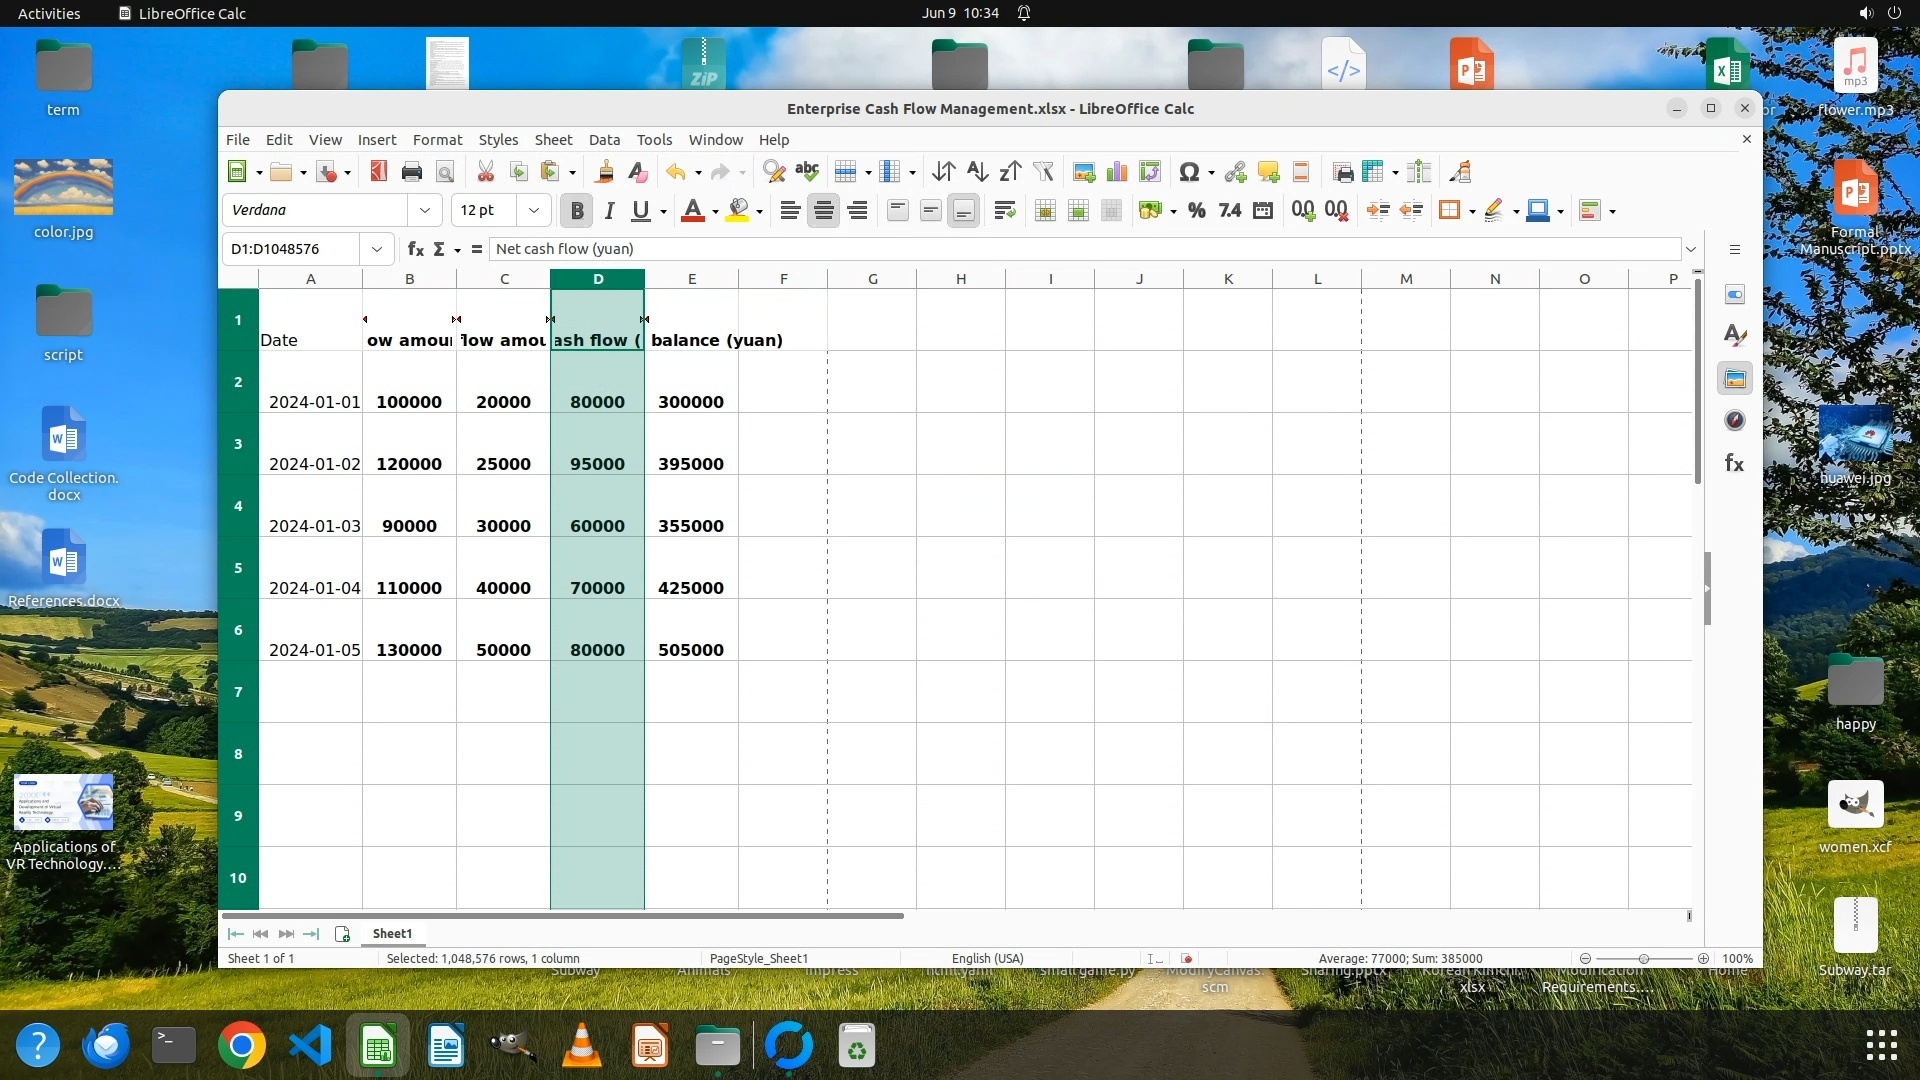1920x1080 pixels.
Task: Toggle Center Horizontally alignment
Action: [x=823, y=210]
